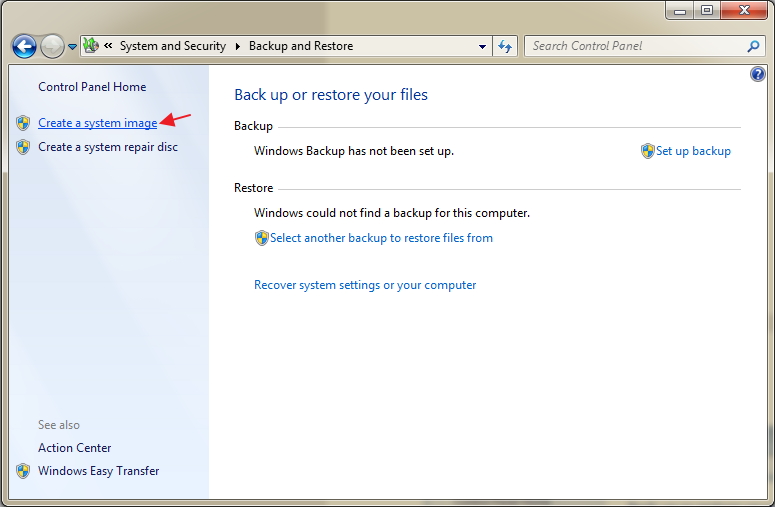Click the Set up backup link
The image size is (775, 507).
693,151
